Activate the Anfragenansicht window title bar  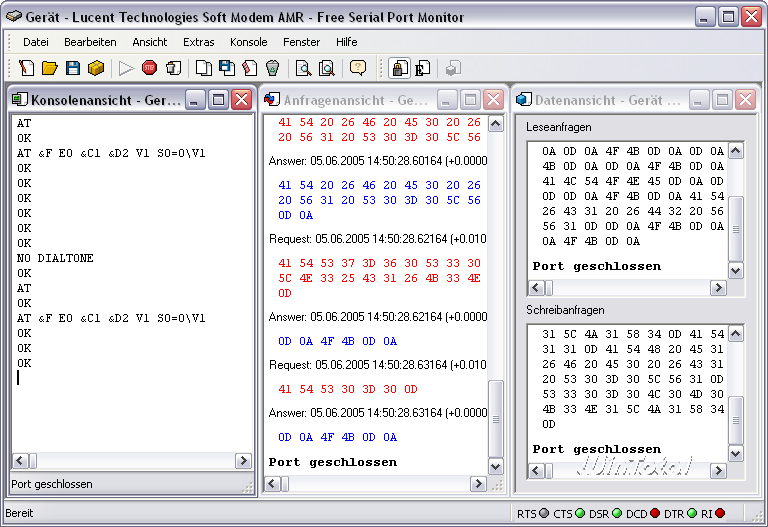tap(350, 100)
